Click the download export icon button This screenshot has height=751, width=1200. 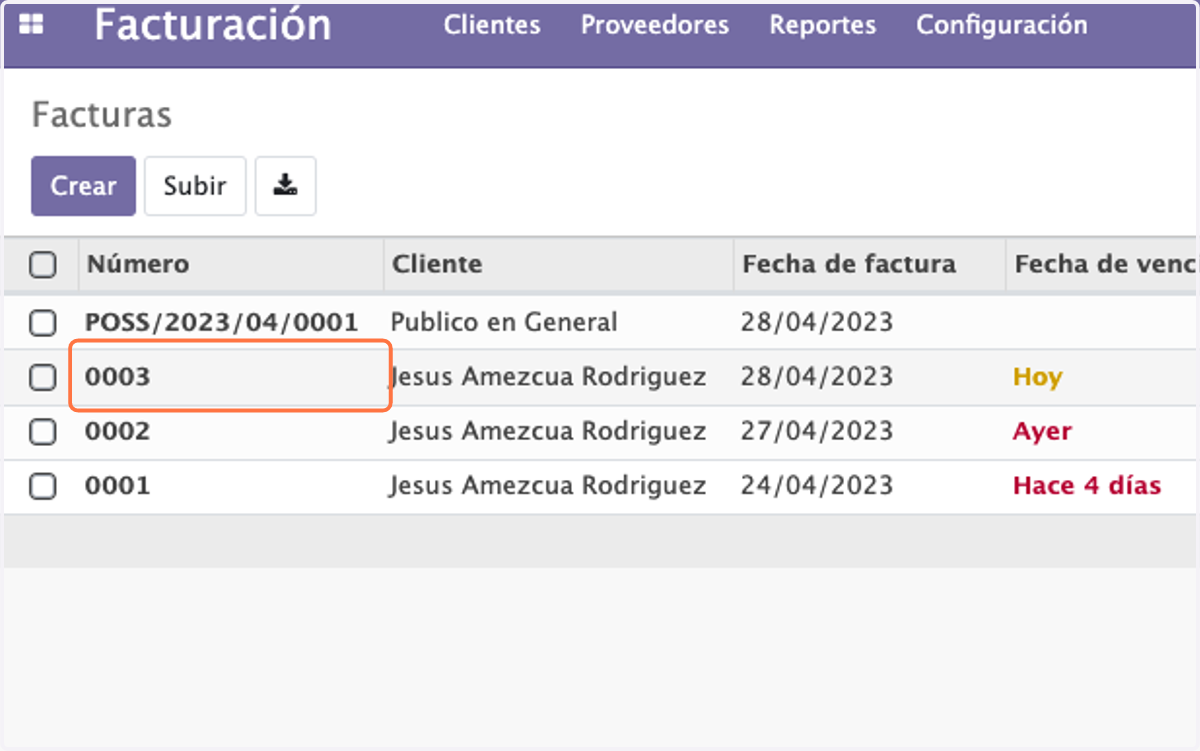[x=286, y=186]
